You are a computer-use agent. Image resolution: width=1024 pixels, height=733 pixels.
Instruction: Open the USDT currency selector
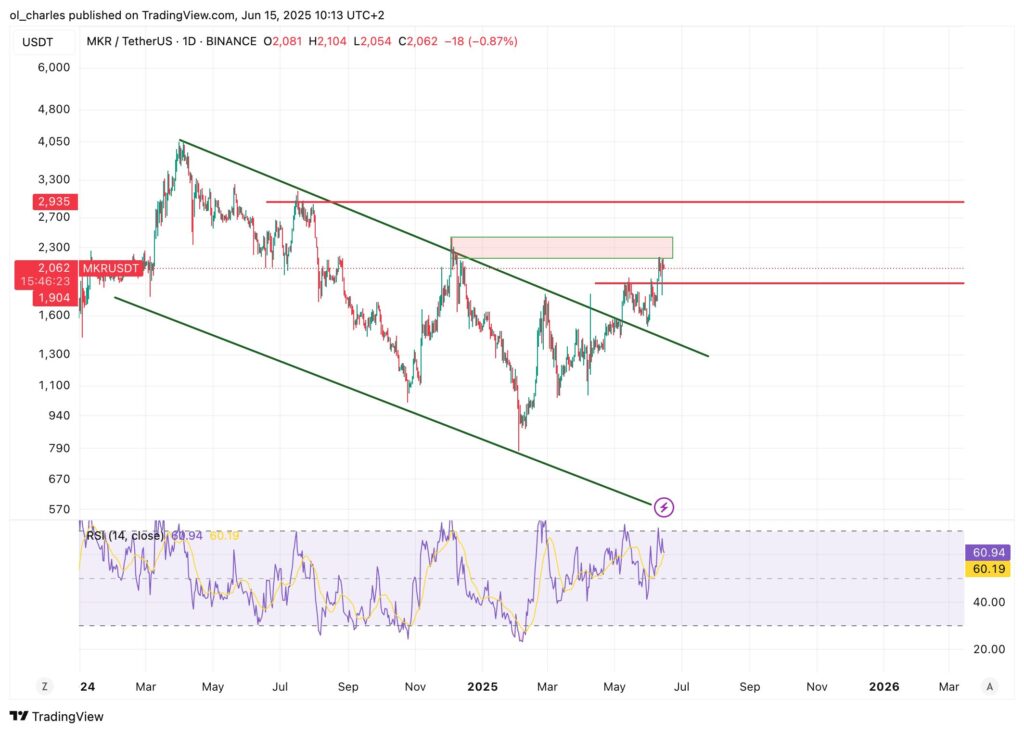(40, 41)
